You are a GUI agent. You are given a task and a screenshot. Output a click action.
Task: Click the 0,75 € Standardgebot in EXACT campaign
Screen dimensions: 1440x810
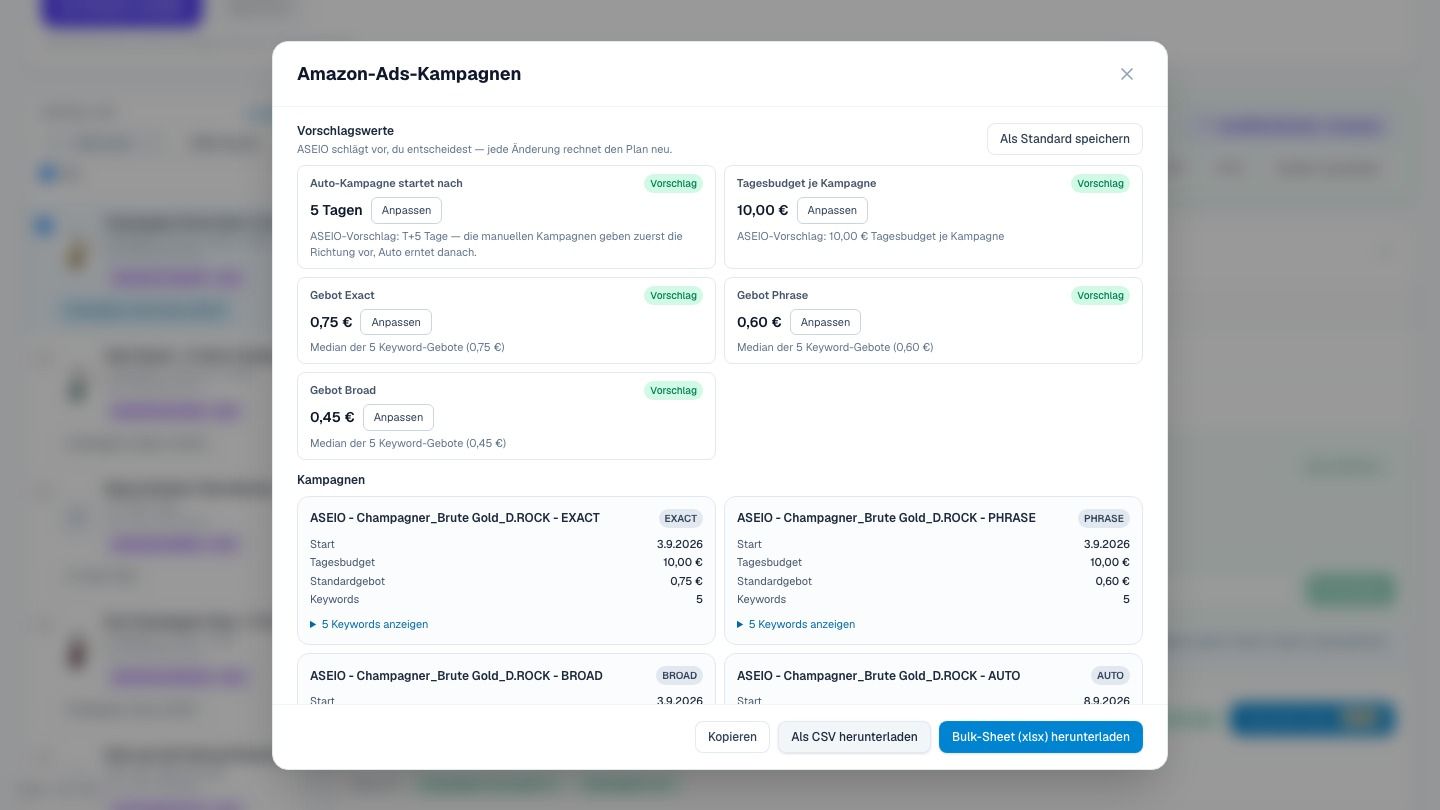coord(686,581)
